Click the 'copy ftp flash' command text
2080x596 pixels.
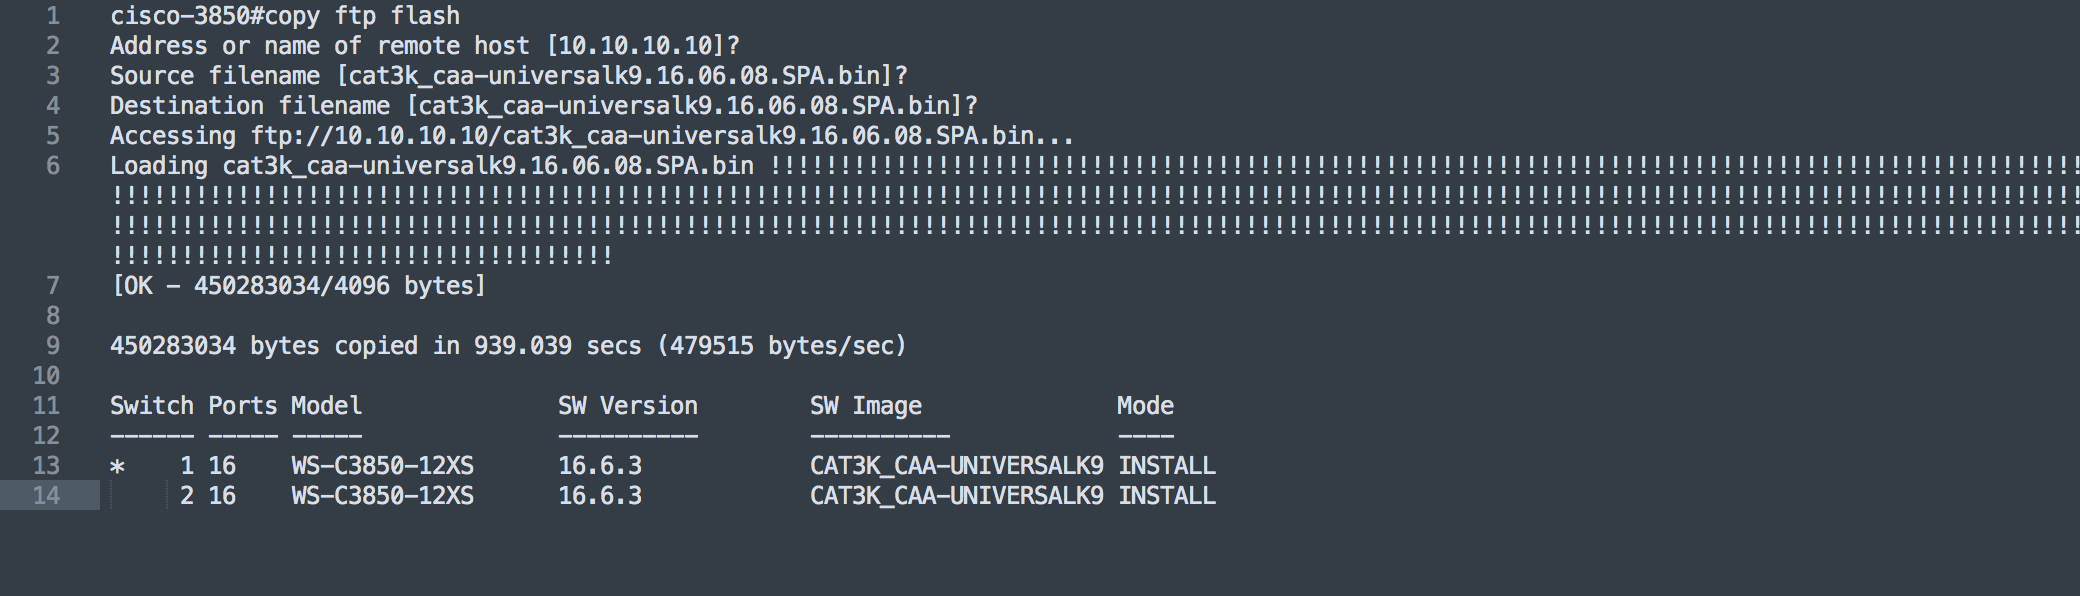pyautogui.click(x=362, y=16)
